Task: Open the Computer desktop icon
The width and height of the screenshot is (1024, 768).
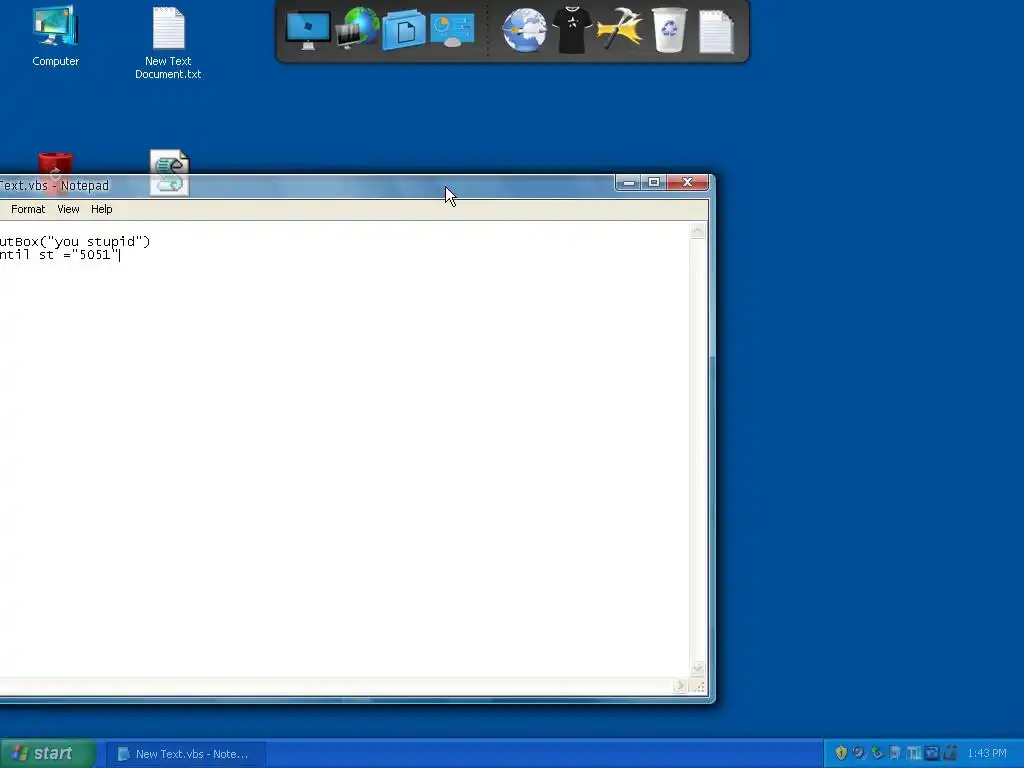Action: [56, 36]
